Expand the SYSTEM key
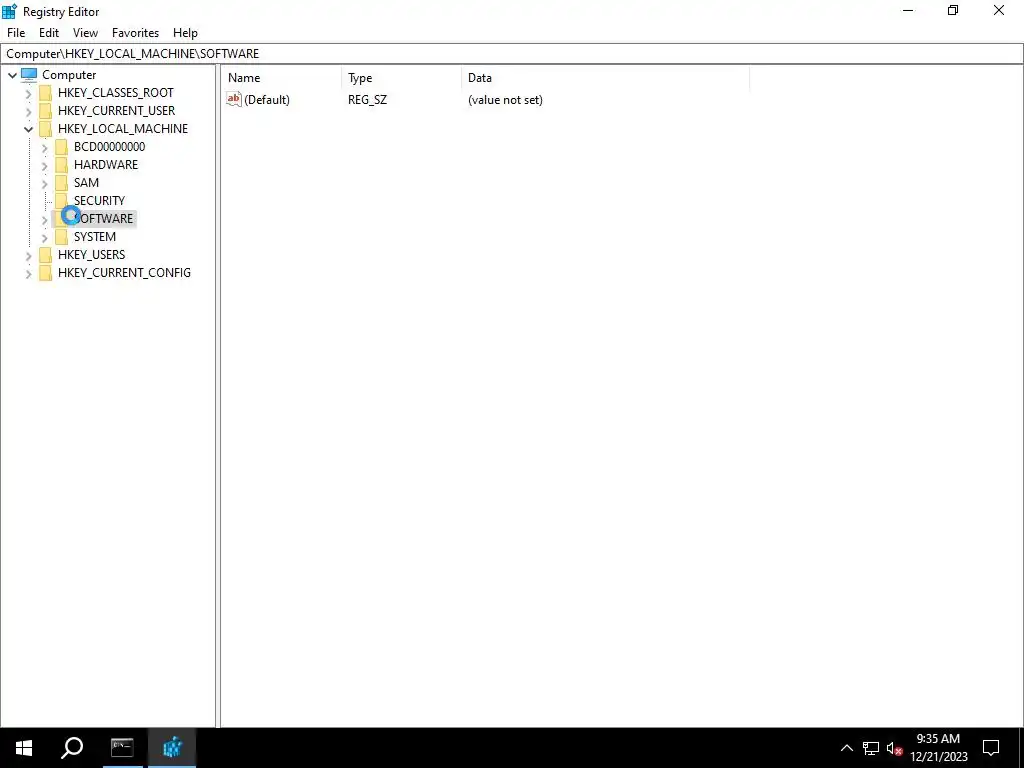The width and height of the screenshot is (1024, 768). (x=44, y=238)
